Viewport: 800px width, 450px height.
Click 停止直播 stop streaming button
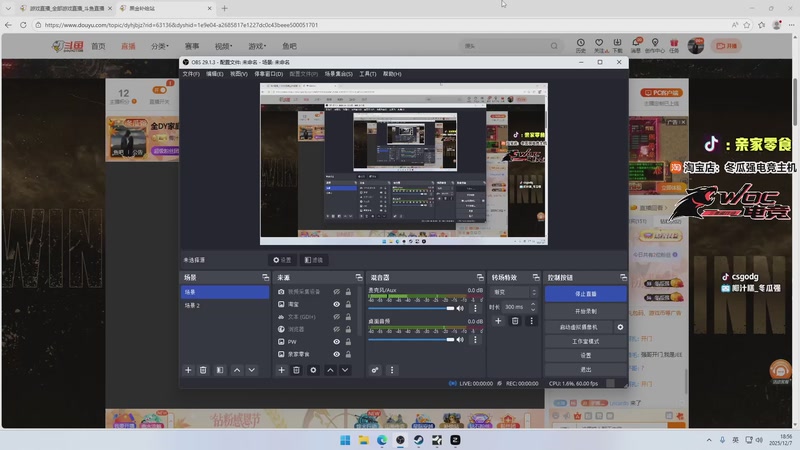click(x=585, y=294)
